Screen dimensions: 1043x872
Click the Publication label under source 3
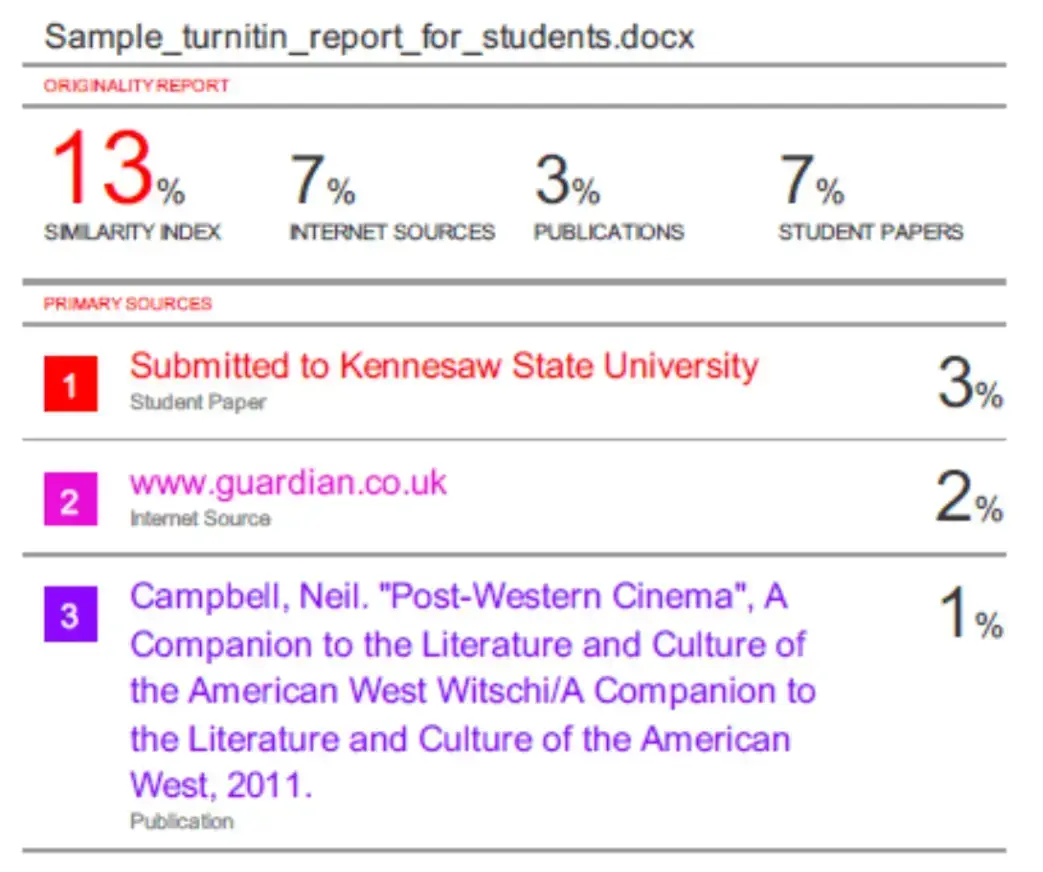coord(182,821)
